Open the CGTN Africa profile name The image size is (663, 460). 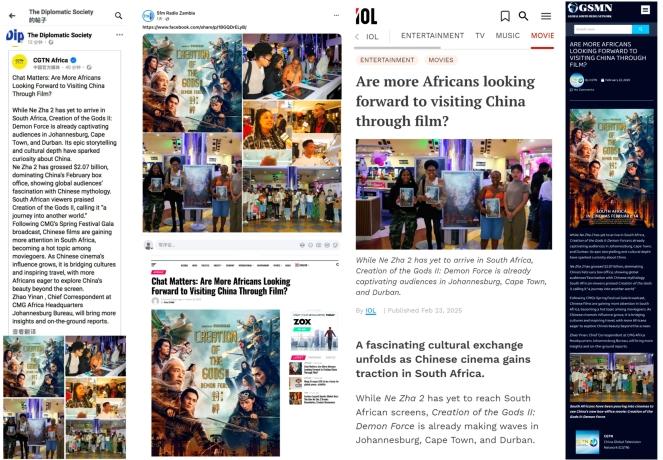pos(50,60)
